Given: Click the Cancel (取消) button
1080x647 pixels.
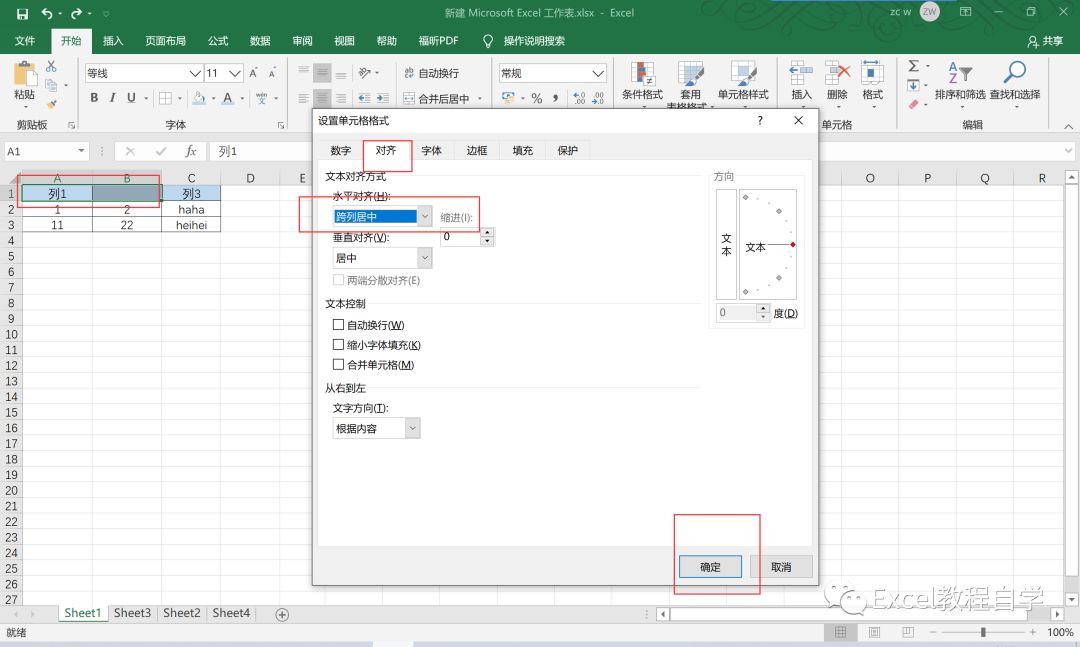Looking at the screenshot, I should (781, 566).
